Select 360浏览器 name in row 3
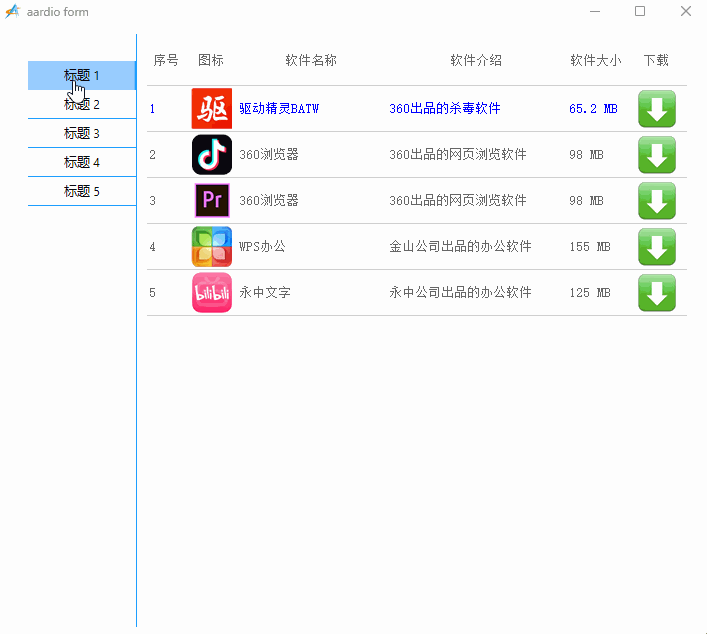The height and width of the screenshot is (634, 707). (x=269, y=201)
